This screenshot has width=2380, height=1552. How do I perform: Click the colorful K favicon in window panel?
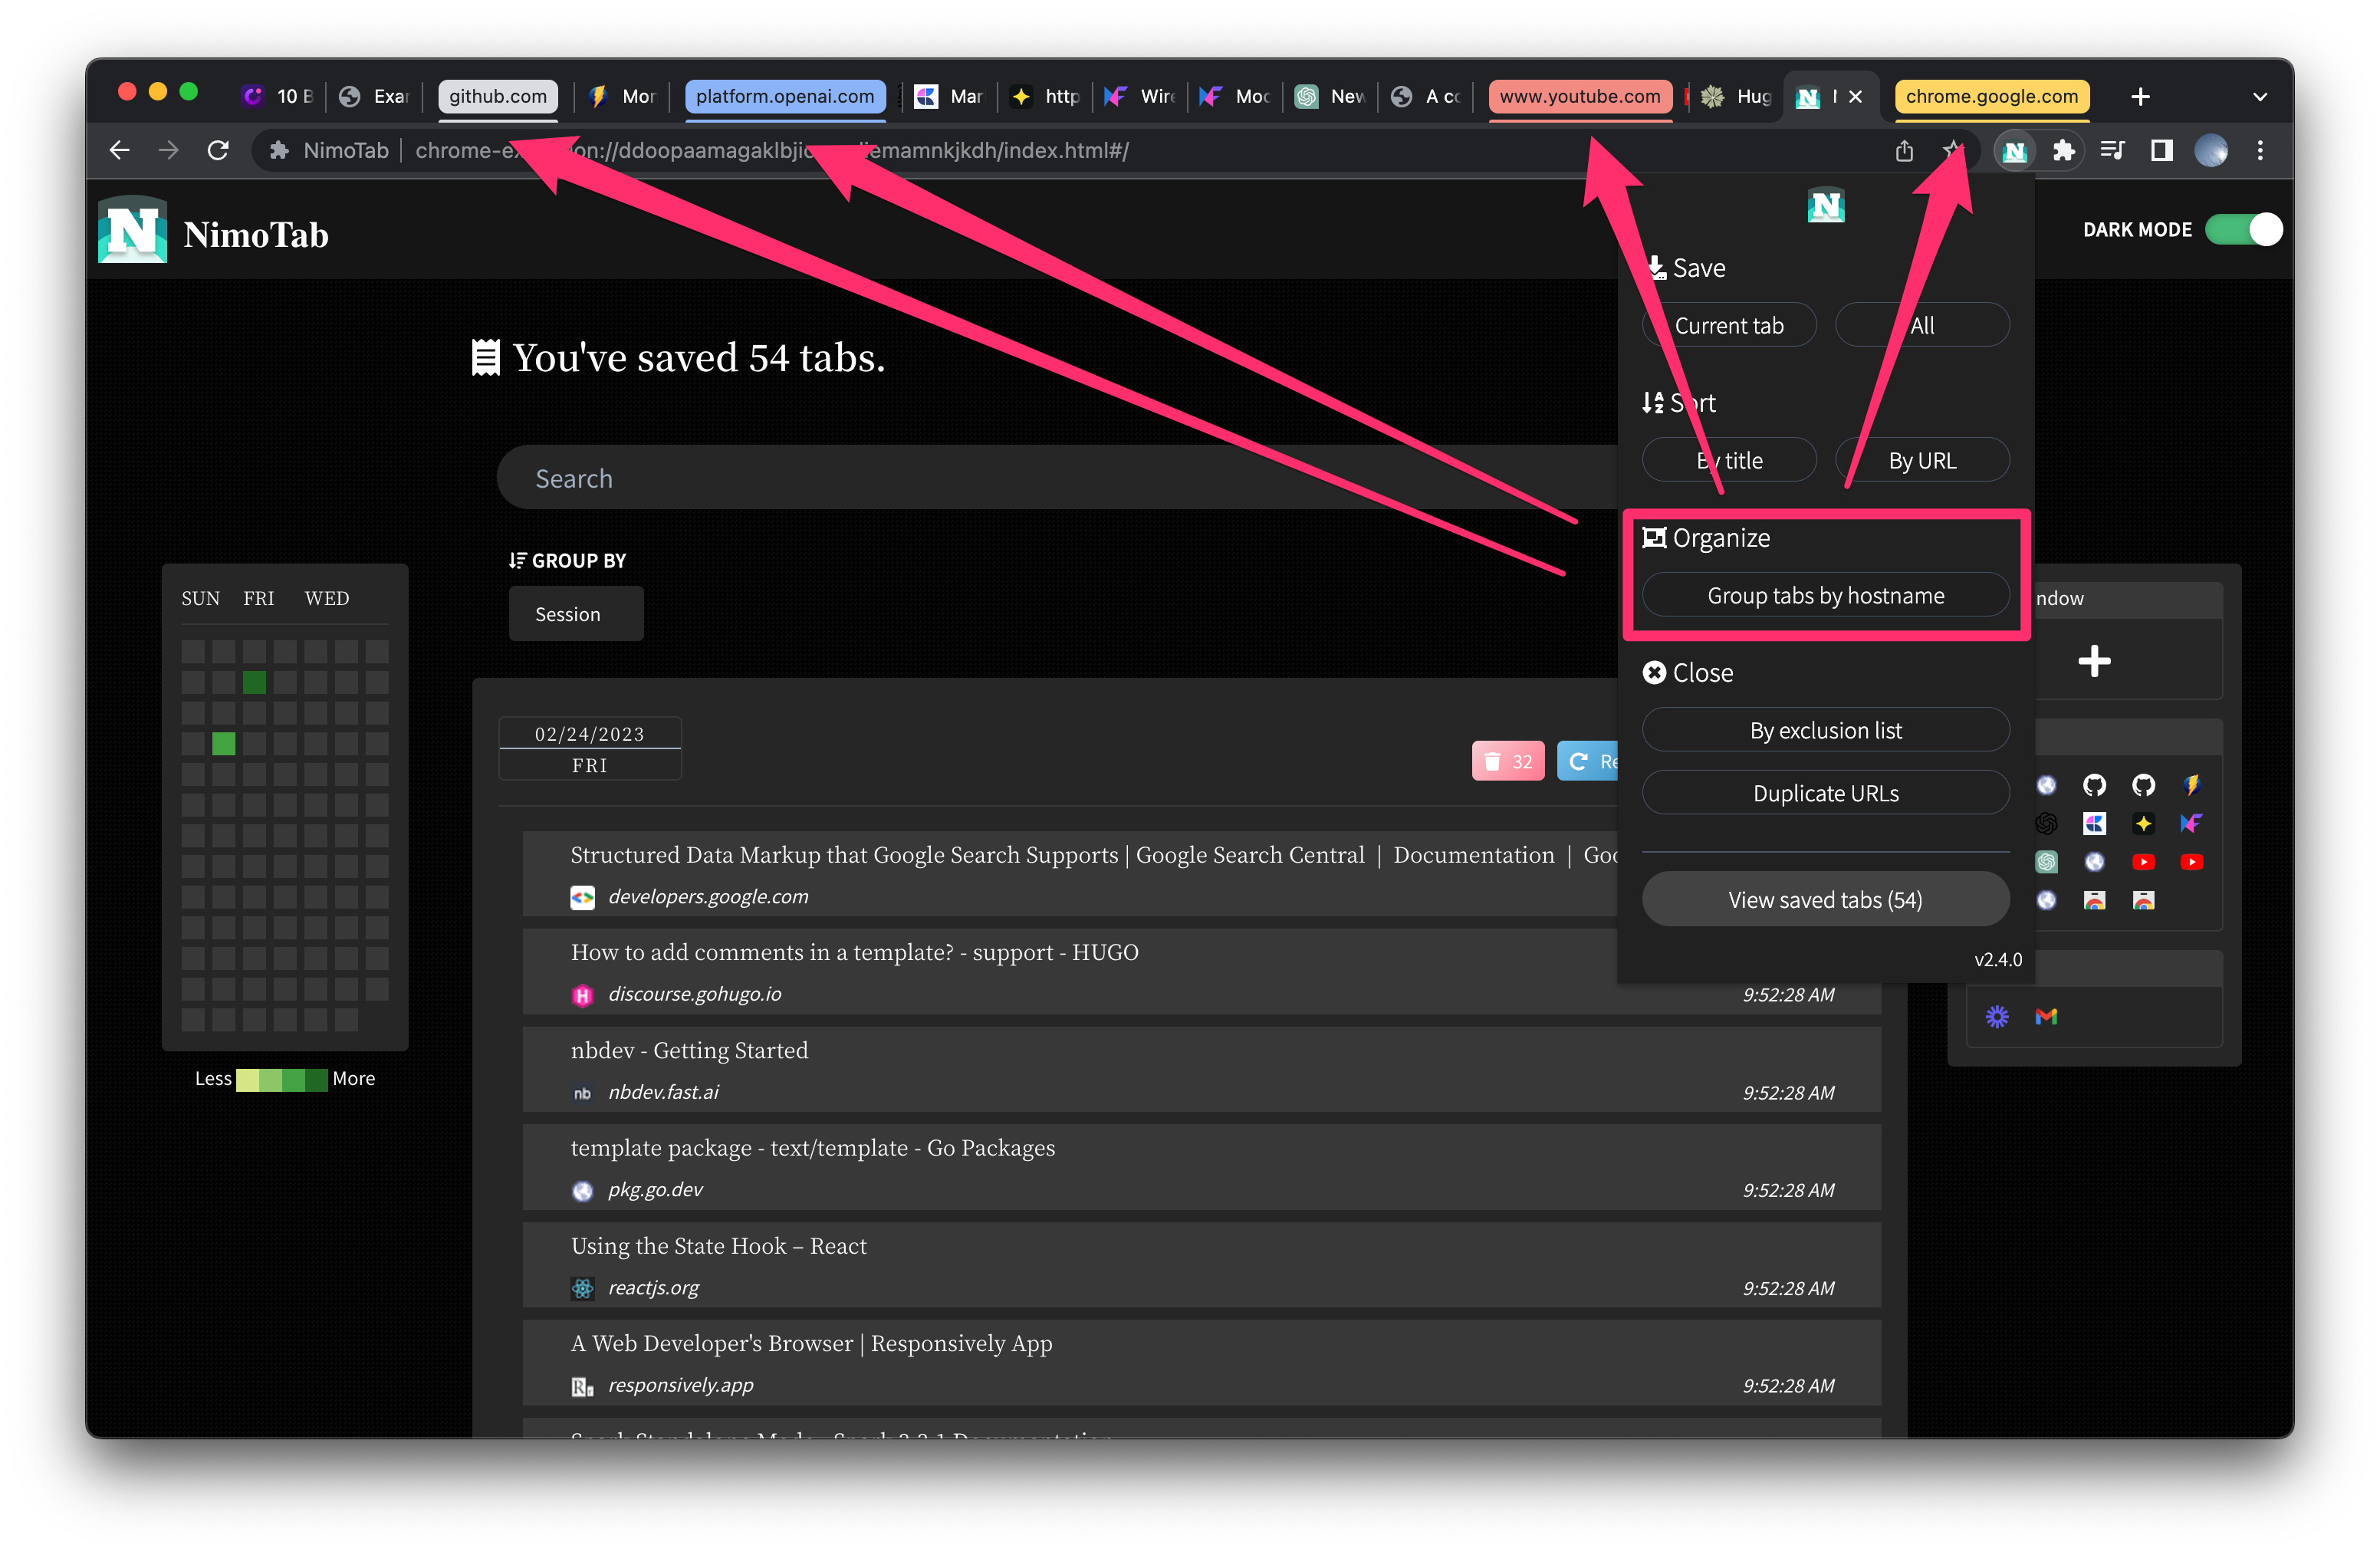2094,824
